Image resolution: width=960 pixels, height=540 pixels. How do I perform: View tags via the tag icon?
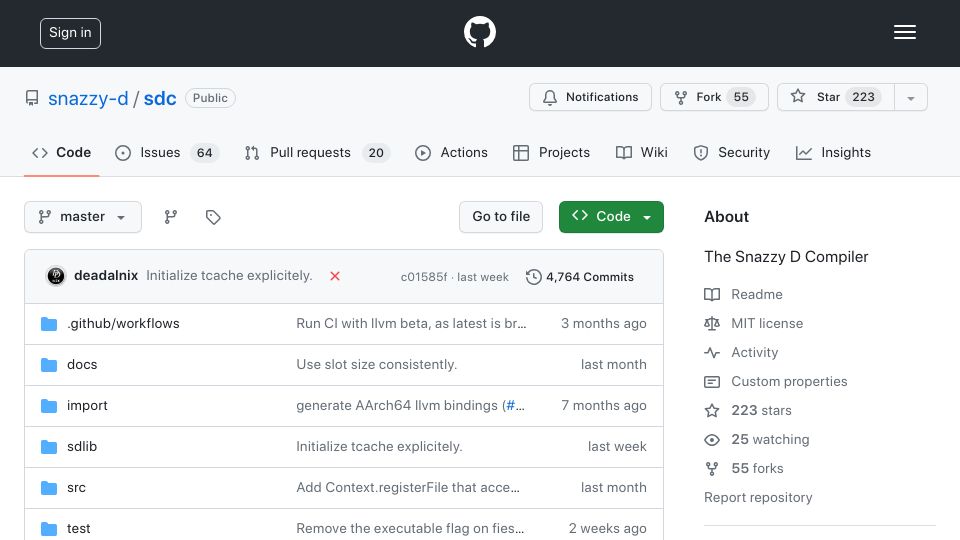click(213, 217)
